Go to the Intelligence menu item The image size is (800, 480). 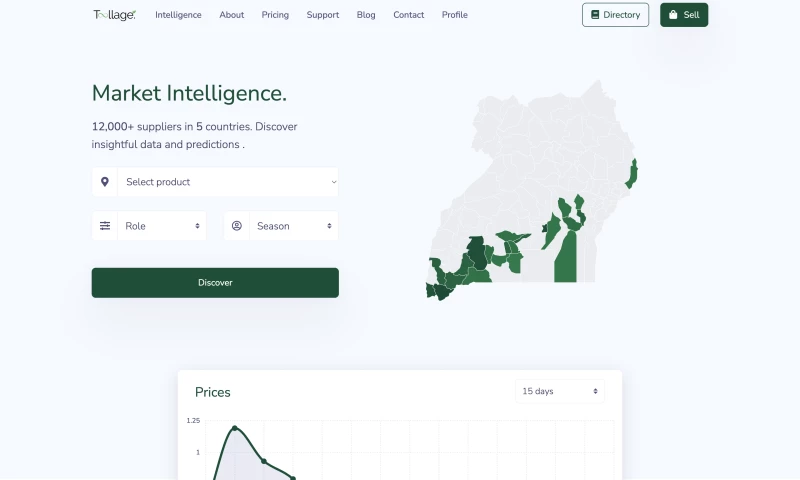178,15
